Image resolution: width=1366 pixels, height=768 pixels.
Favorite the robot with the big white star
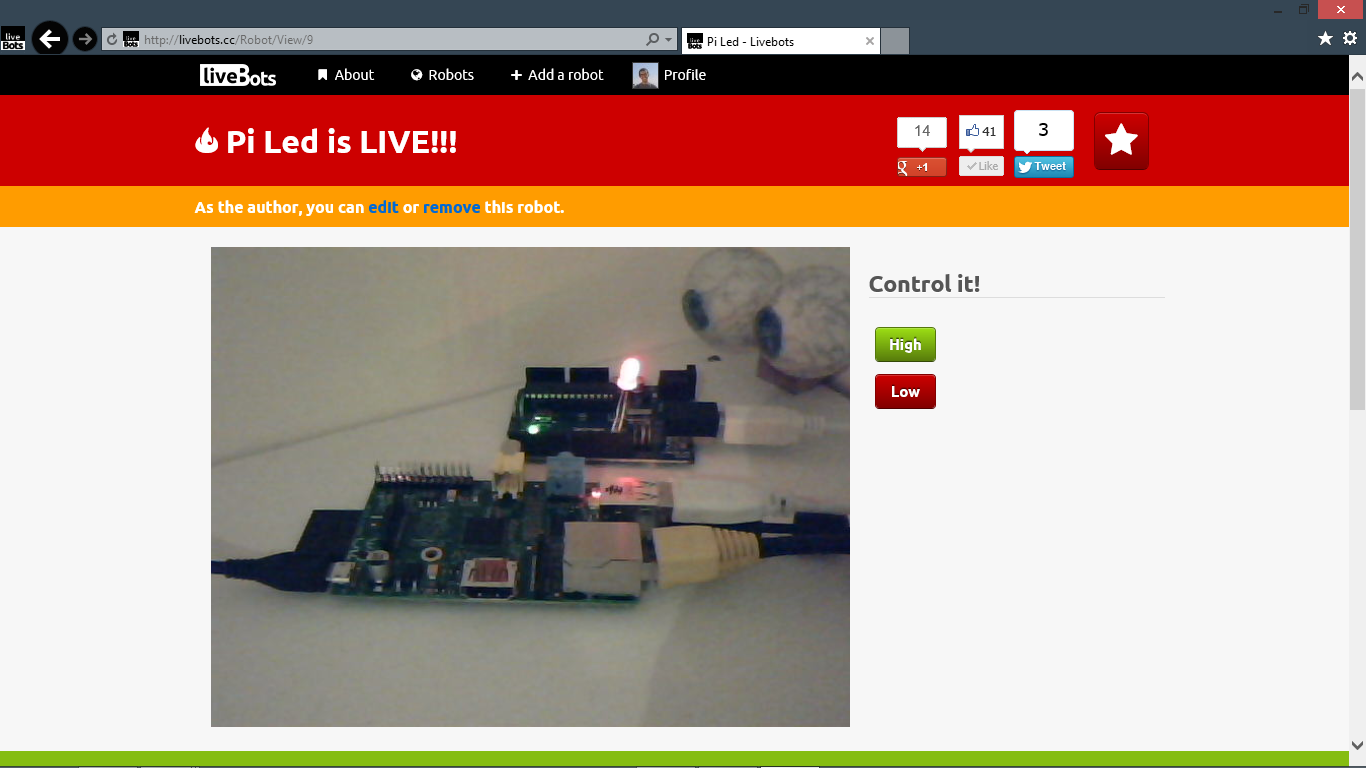[x=1121, y=140]
